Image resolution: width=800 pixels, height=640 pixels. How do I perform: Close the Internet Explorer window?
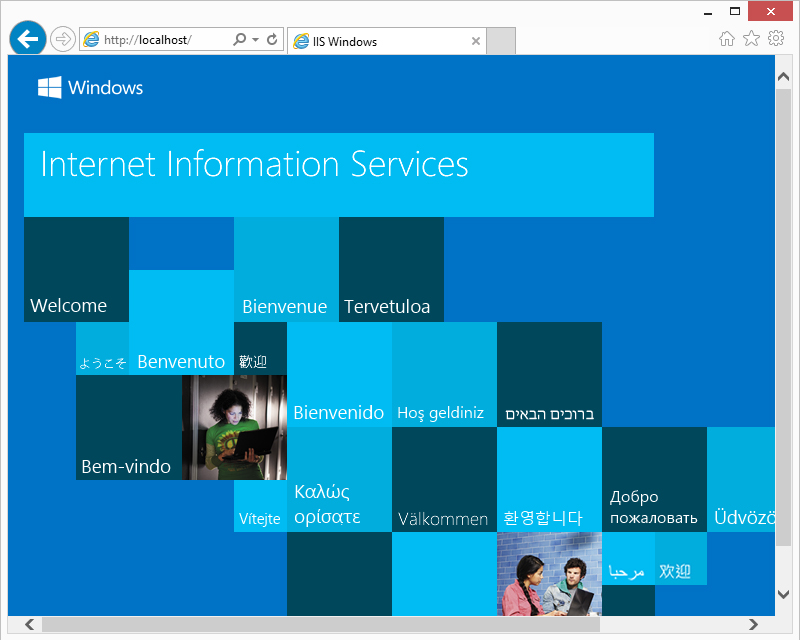770,11
